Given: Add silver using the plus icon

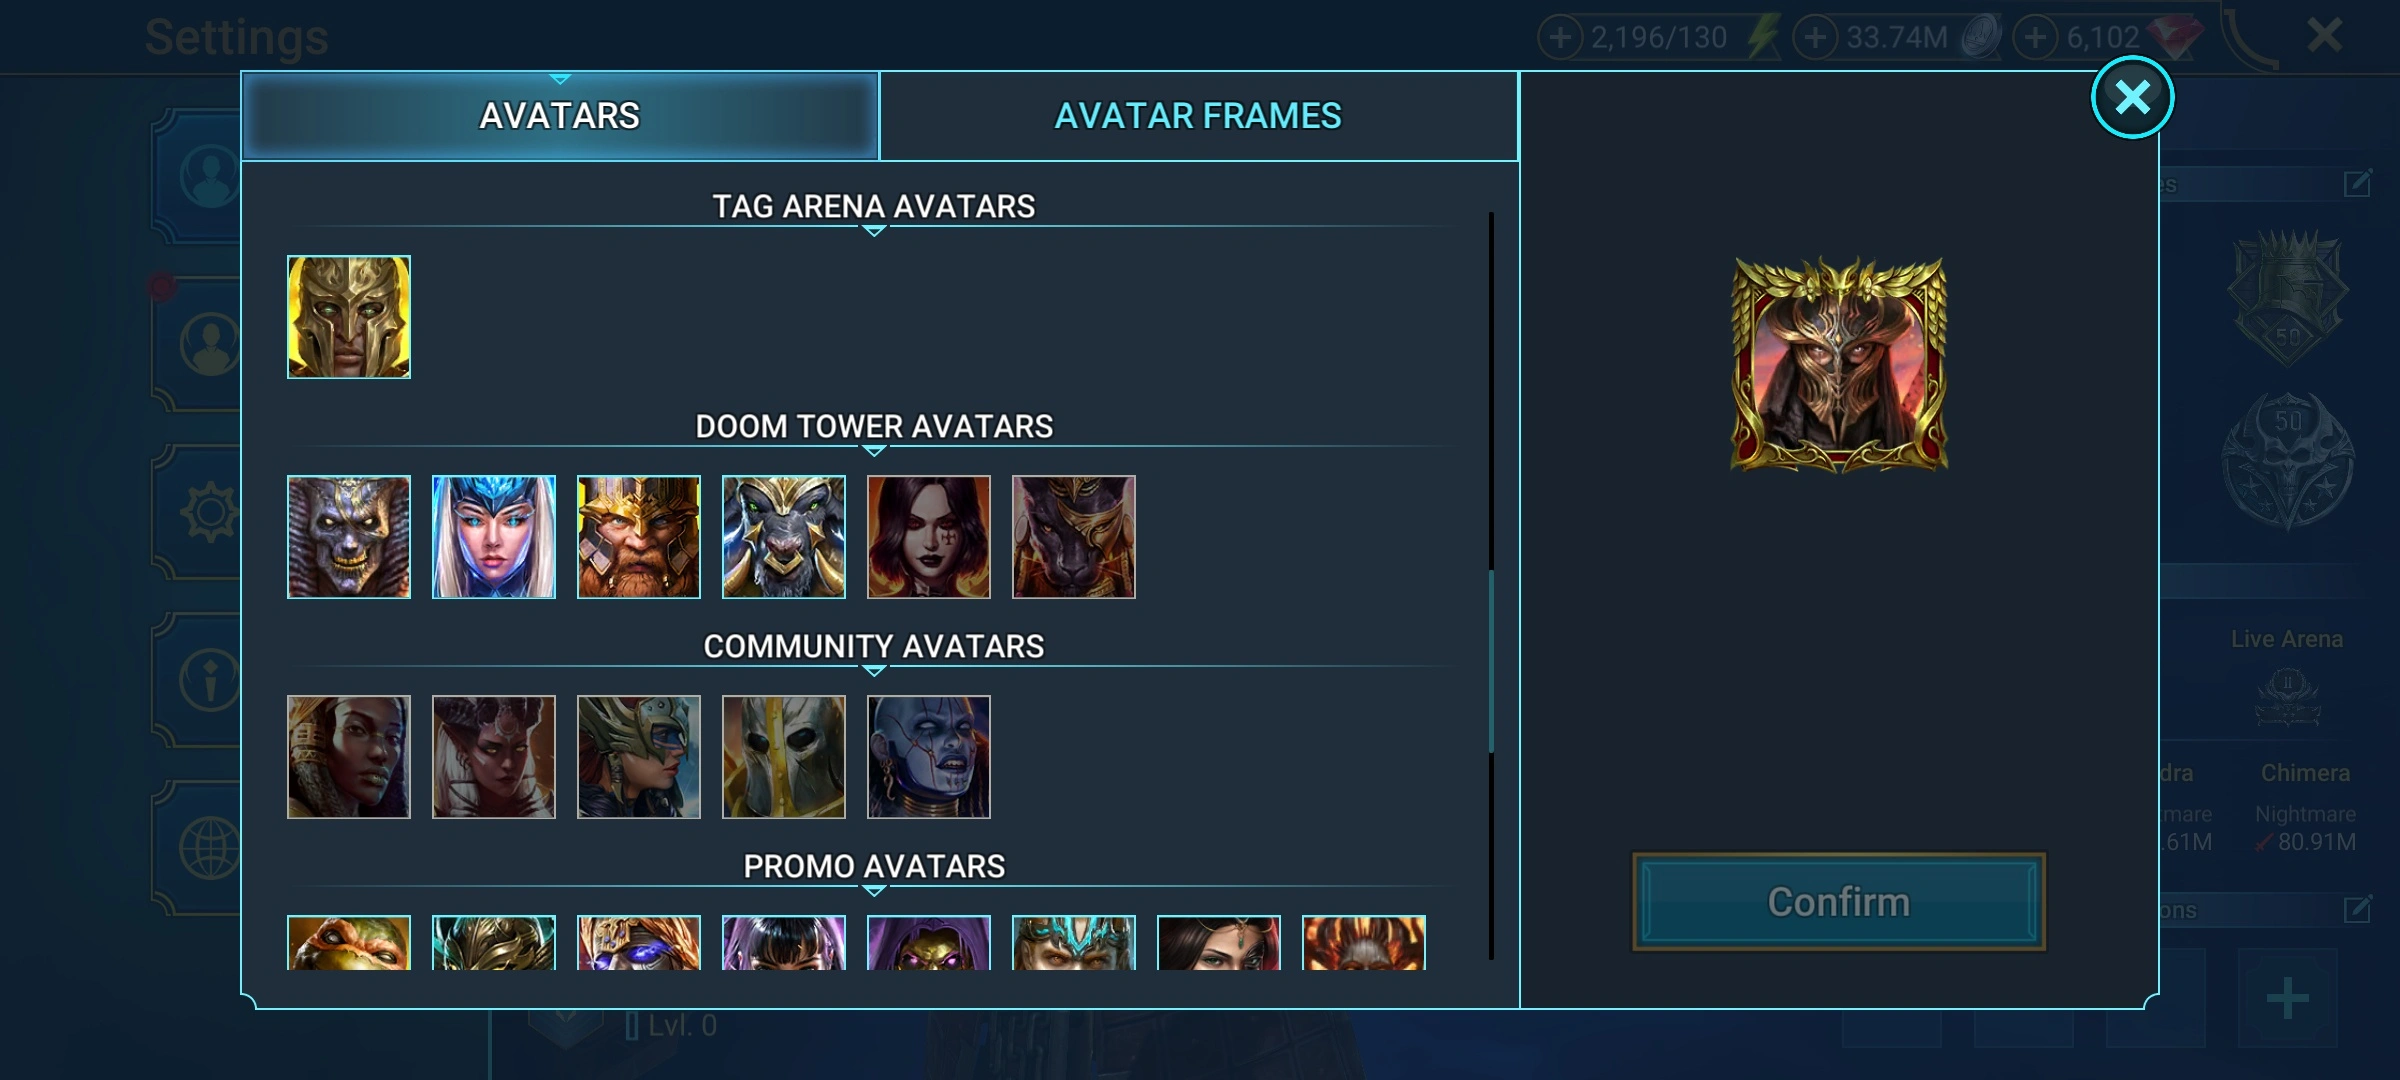Looking at the screenshot, I should (1815, 38).
